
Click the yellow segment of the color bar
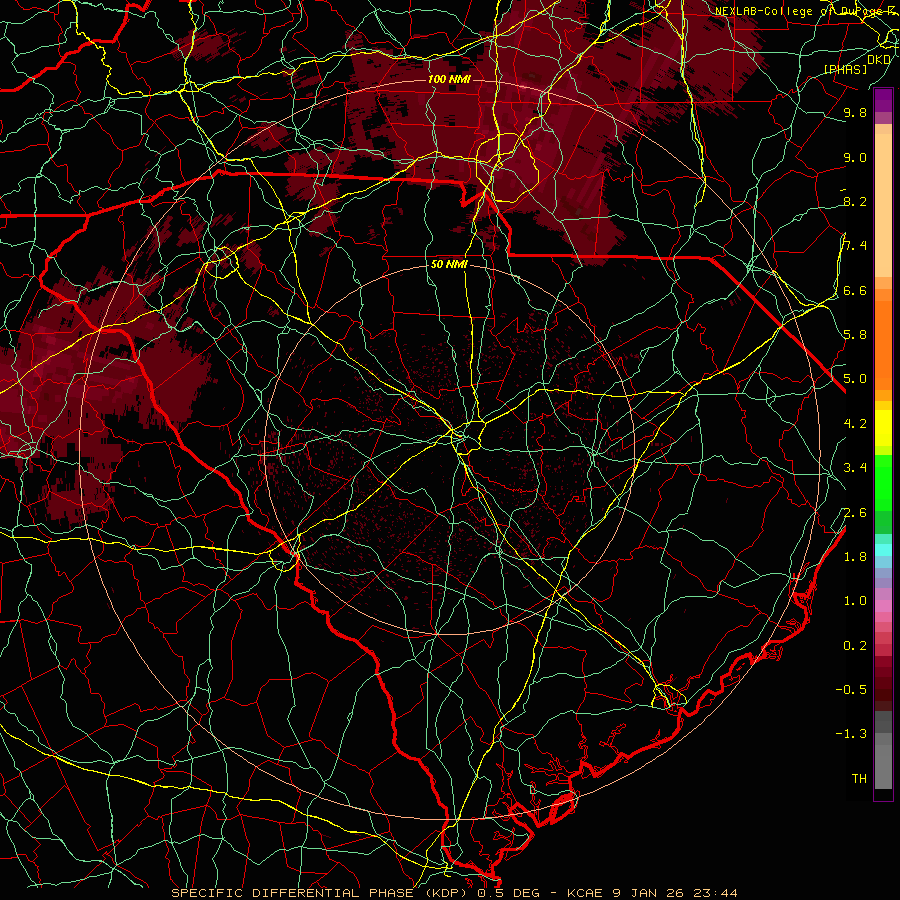pos(883,428)
